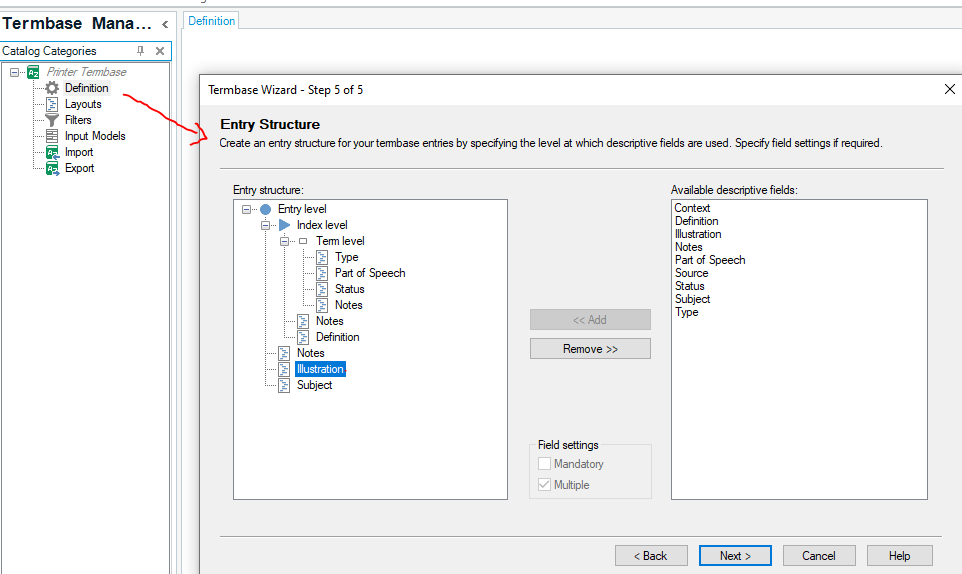Click the Remove button
This screenshot has height=574, width=962.
590,349
